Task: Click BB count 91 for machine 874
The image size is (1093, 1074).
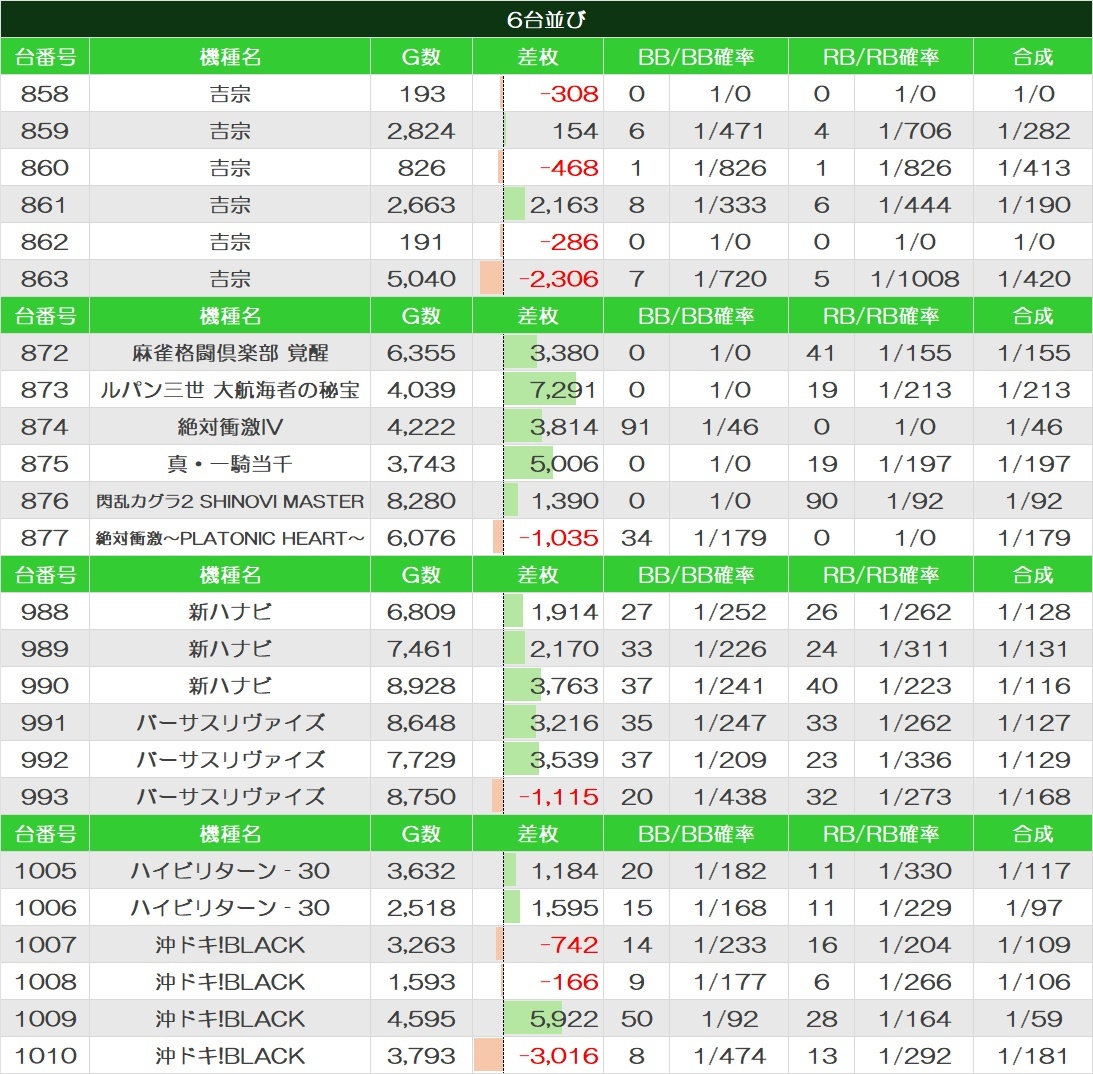Action: pos(636,427)
